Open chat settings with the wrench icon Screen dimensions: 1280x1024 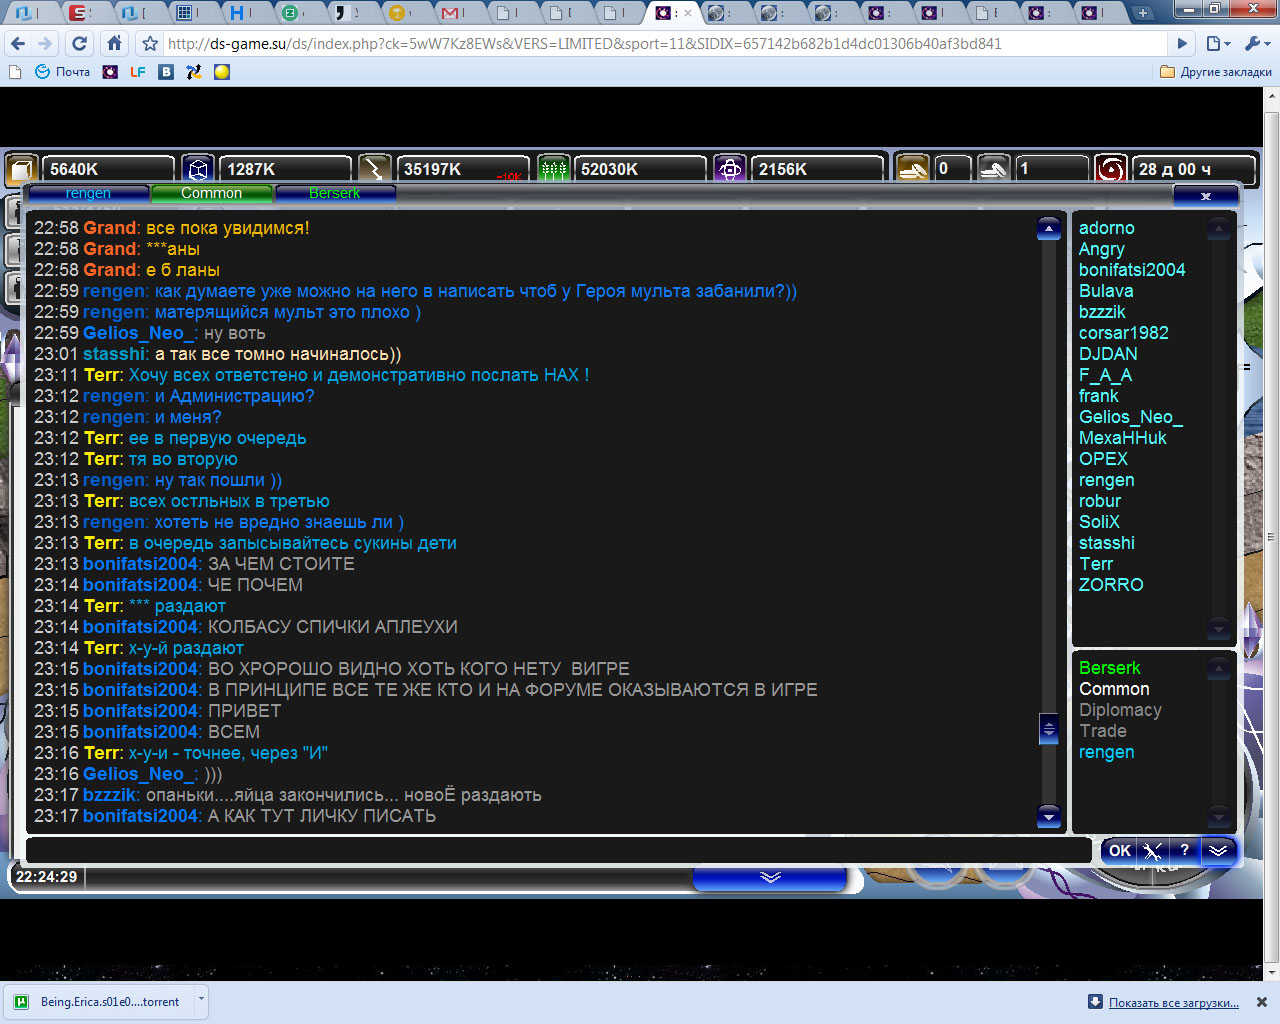pos(1152,851)
